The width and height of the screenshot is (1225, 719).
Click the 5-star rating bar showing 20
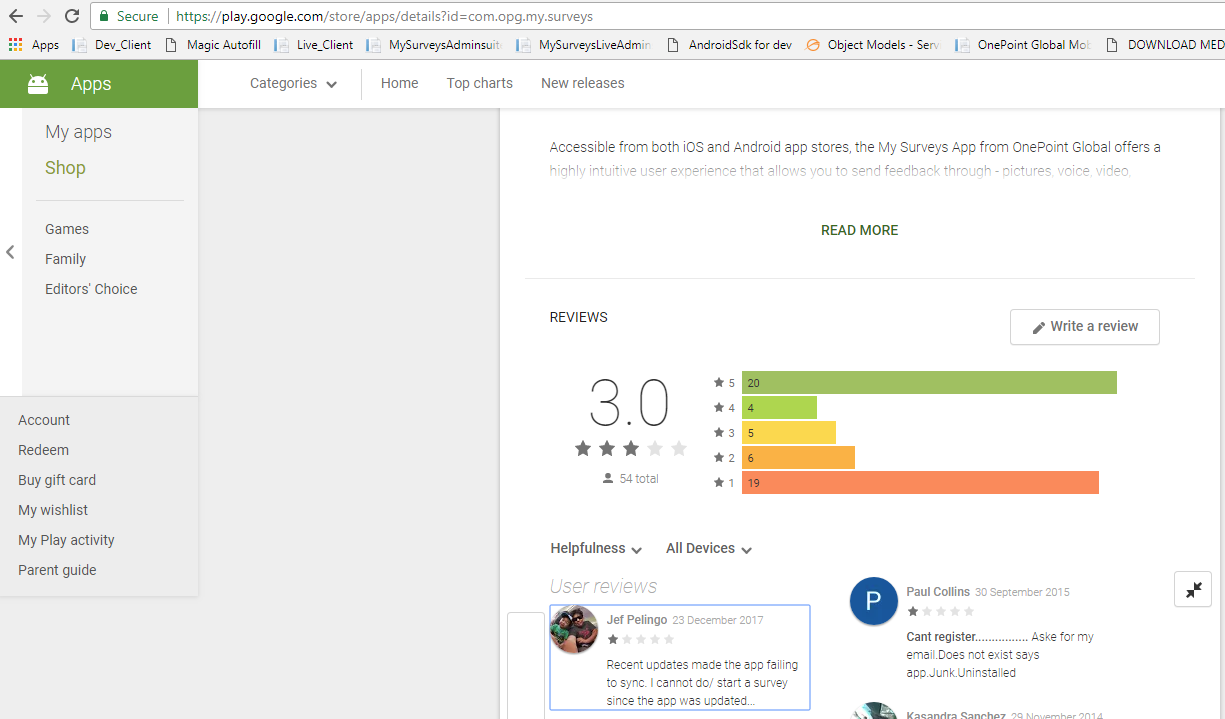pos(929,383)
